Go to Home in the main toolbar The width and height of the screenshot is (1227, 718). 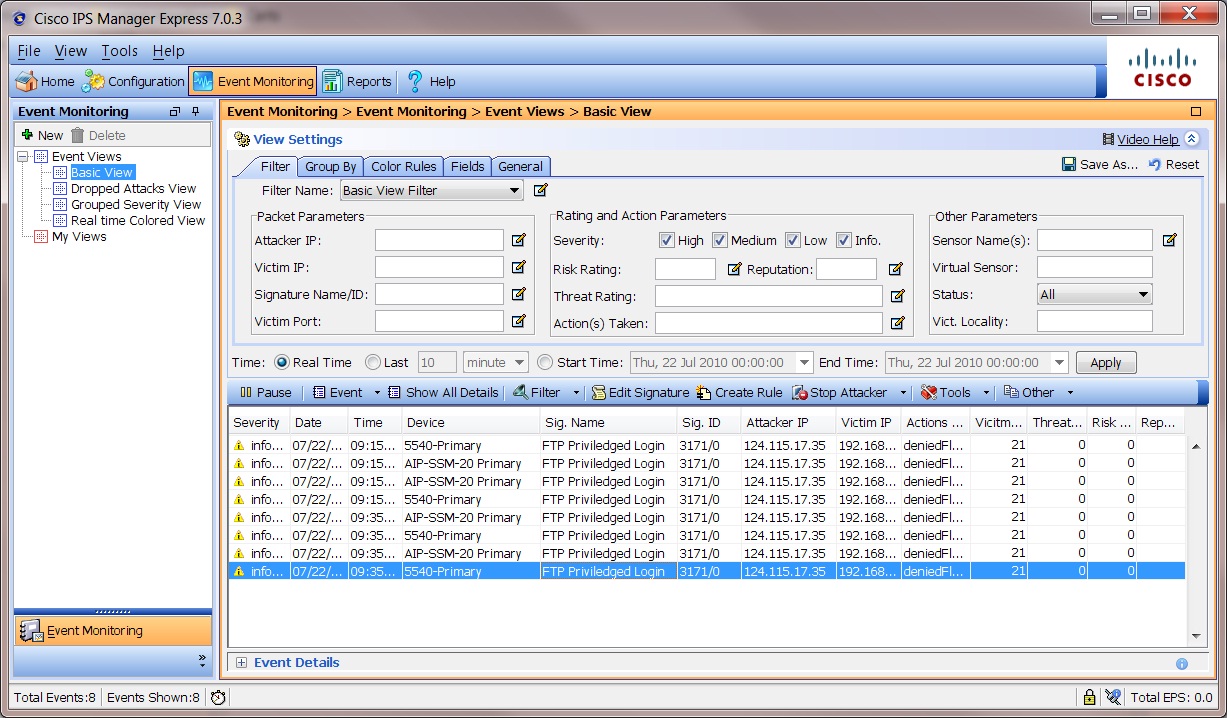(x=45, y=82)
